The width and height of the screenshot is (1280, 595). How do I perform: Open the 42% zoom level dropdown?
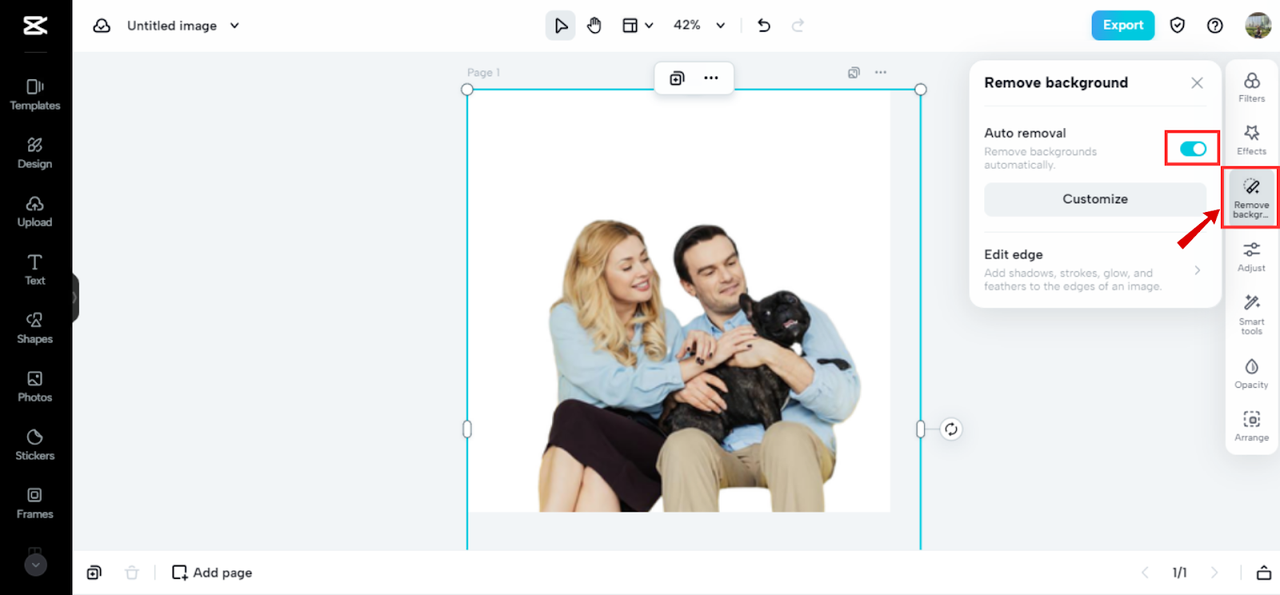point(699,26)
